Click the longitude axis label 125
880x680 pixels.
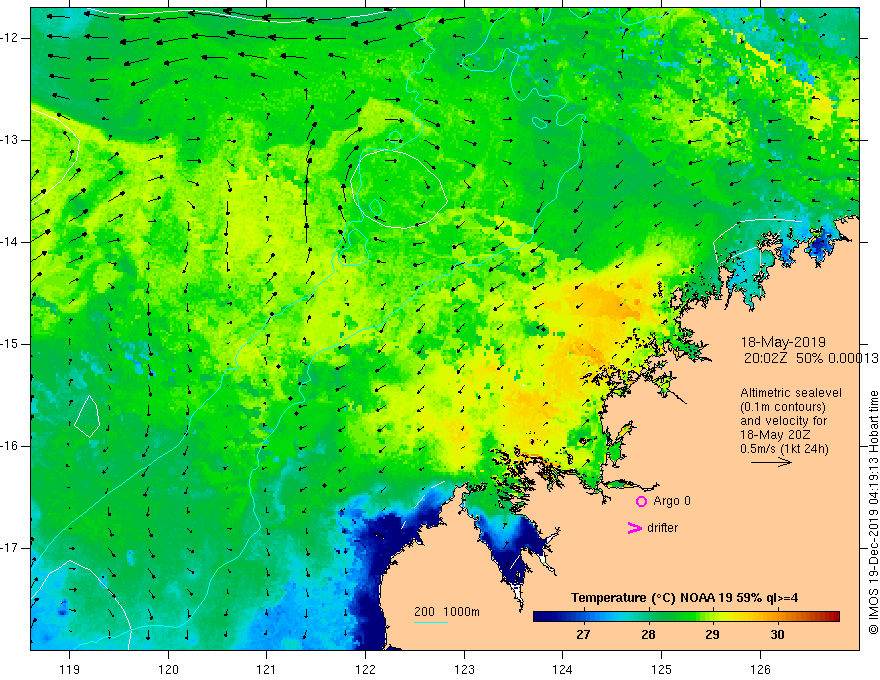pyautogui.click(x=662, y=669)
